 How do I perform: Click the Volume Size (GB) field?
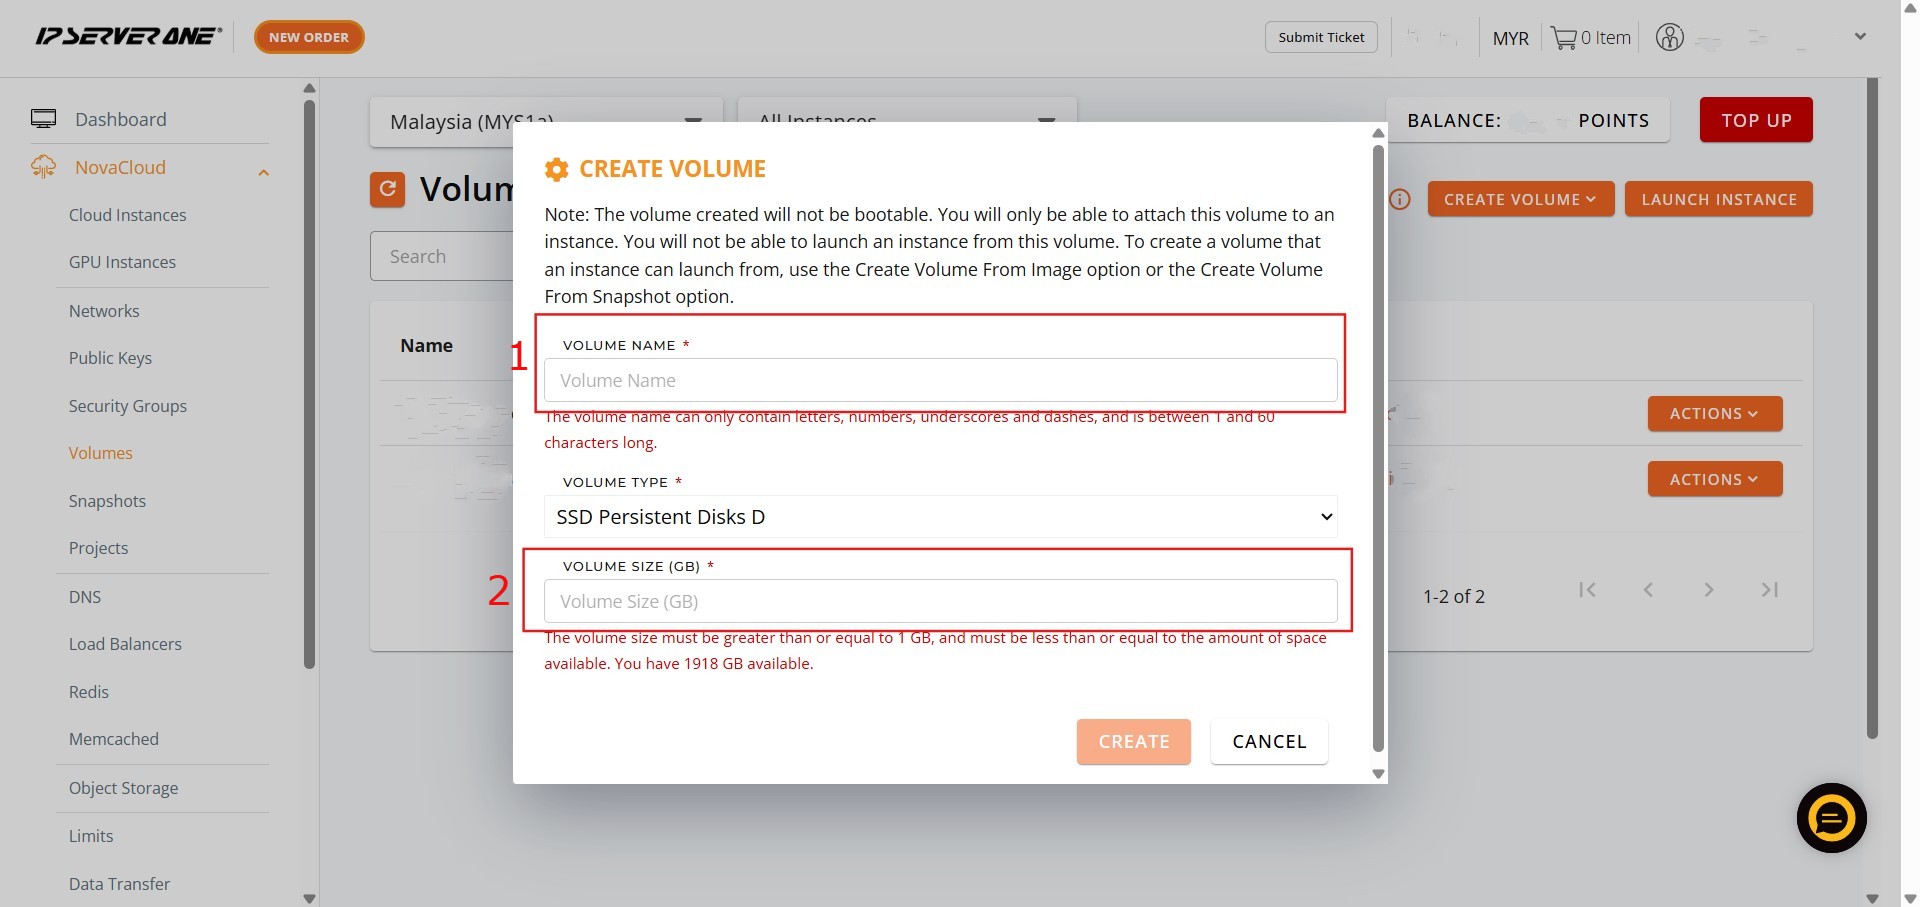[940, 602]
